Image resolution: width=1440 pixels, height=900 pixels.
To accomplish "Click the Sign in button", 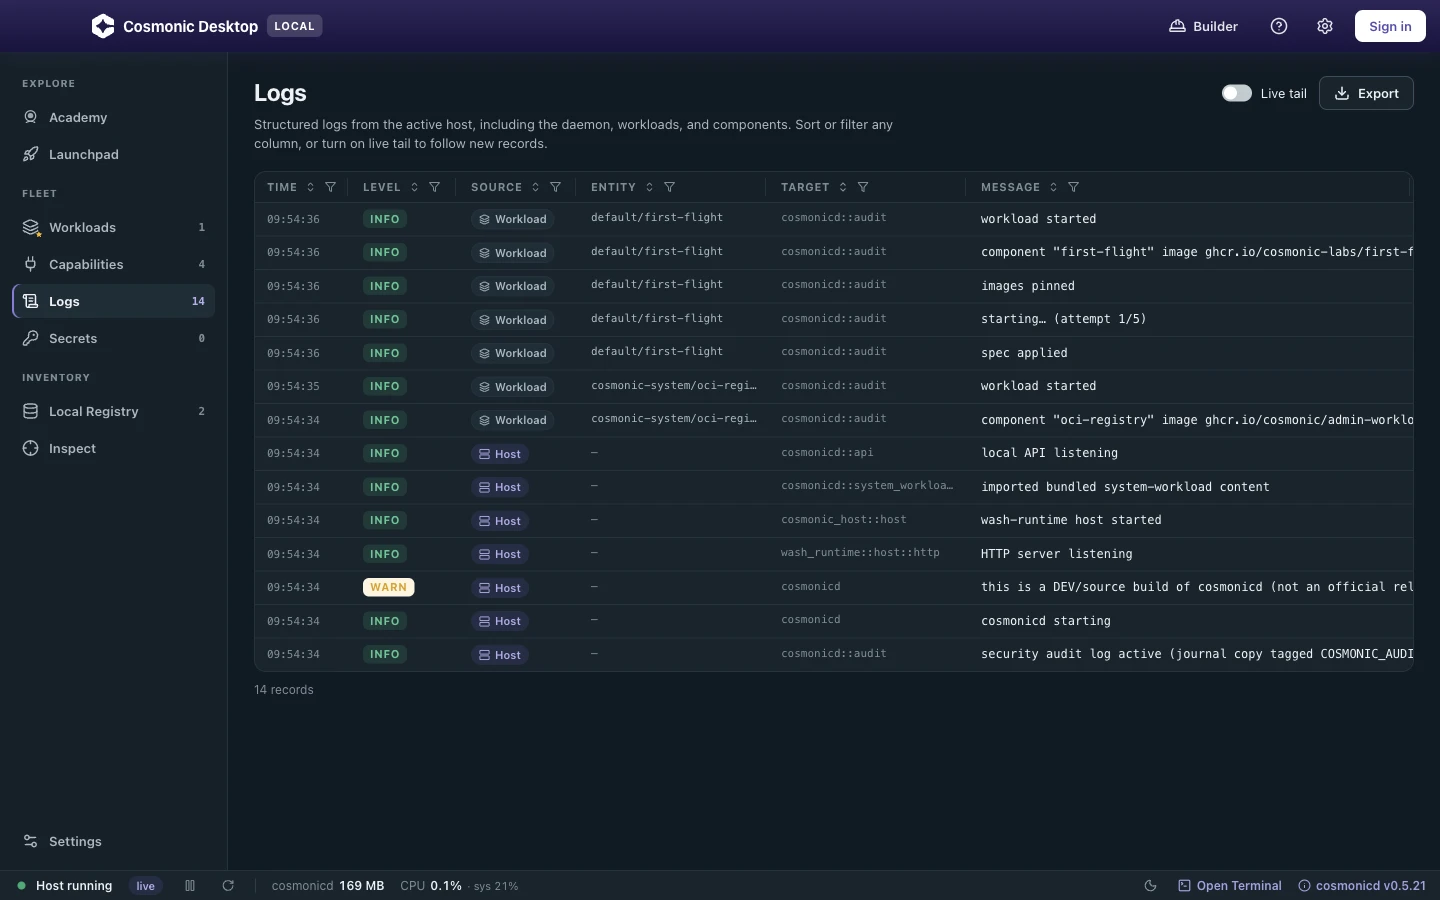I will pos(1390,26).
